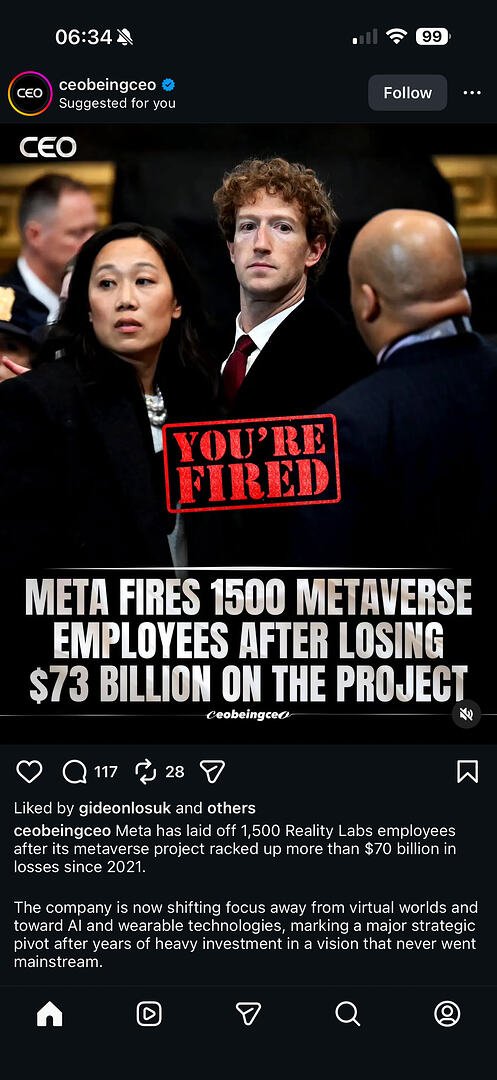This screenshot has width=497, height=1080.
Task: Like the post with the heart icon
Action: coord(29,771)
